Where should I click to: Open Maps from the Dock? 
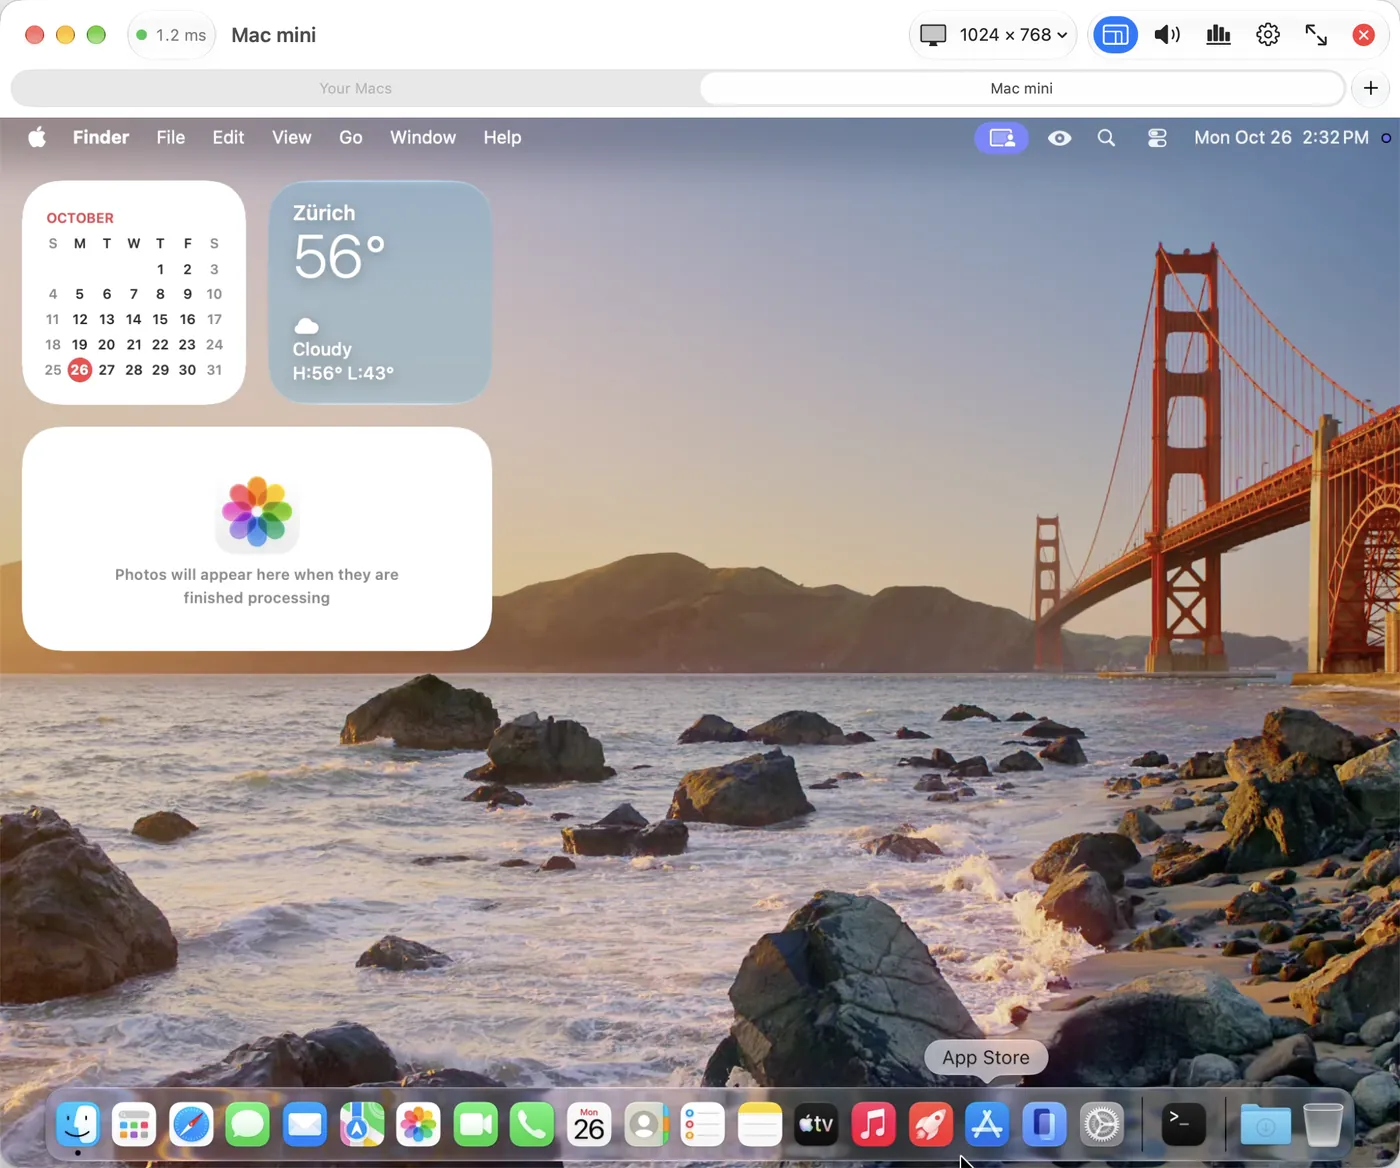point(362,1125)
